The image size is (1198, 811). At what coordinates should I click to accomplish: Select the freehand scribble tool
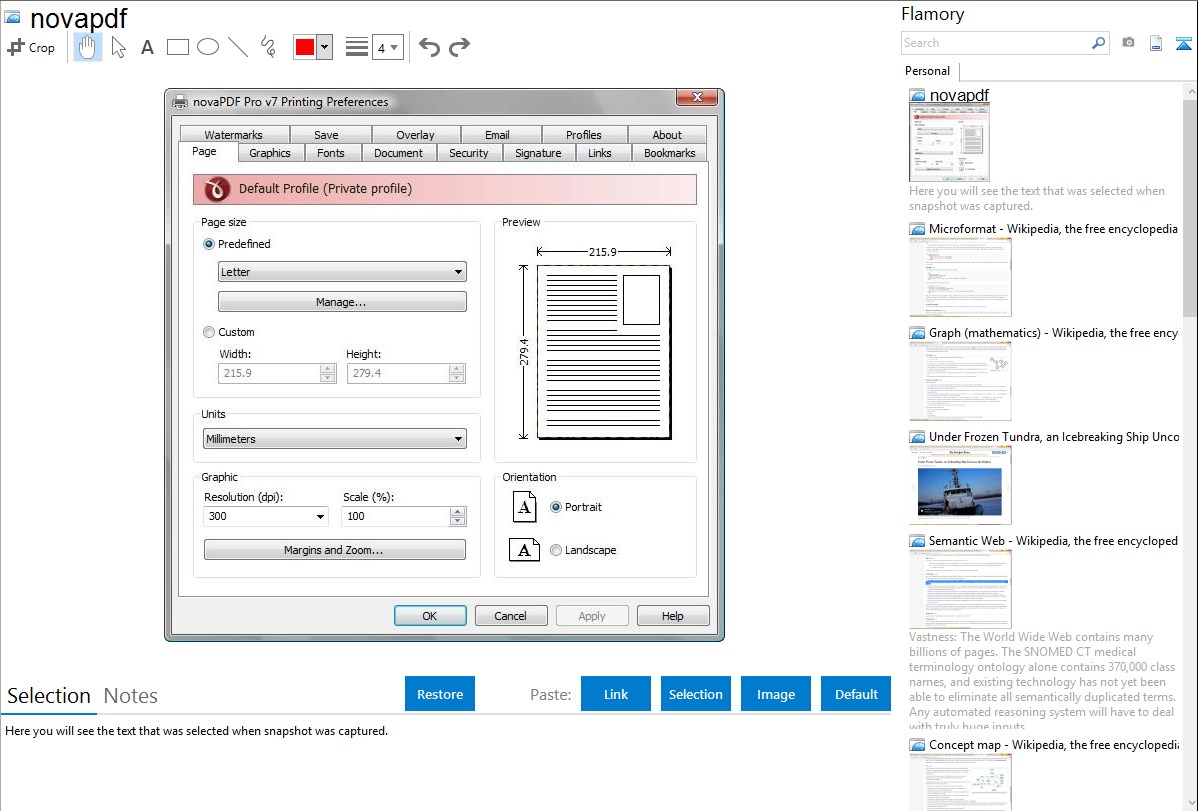pos(268,47)
